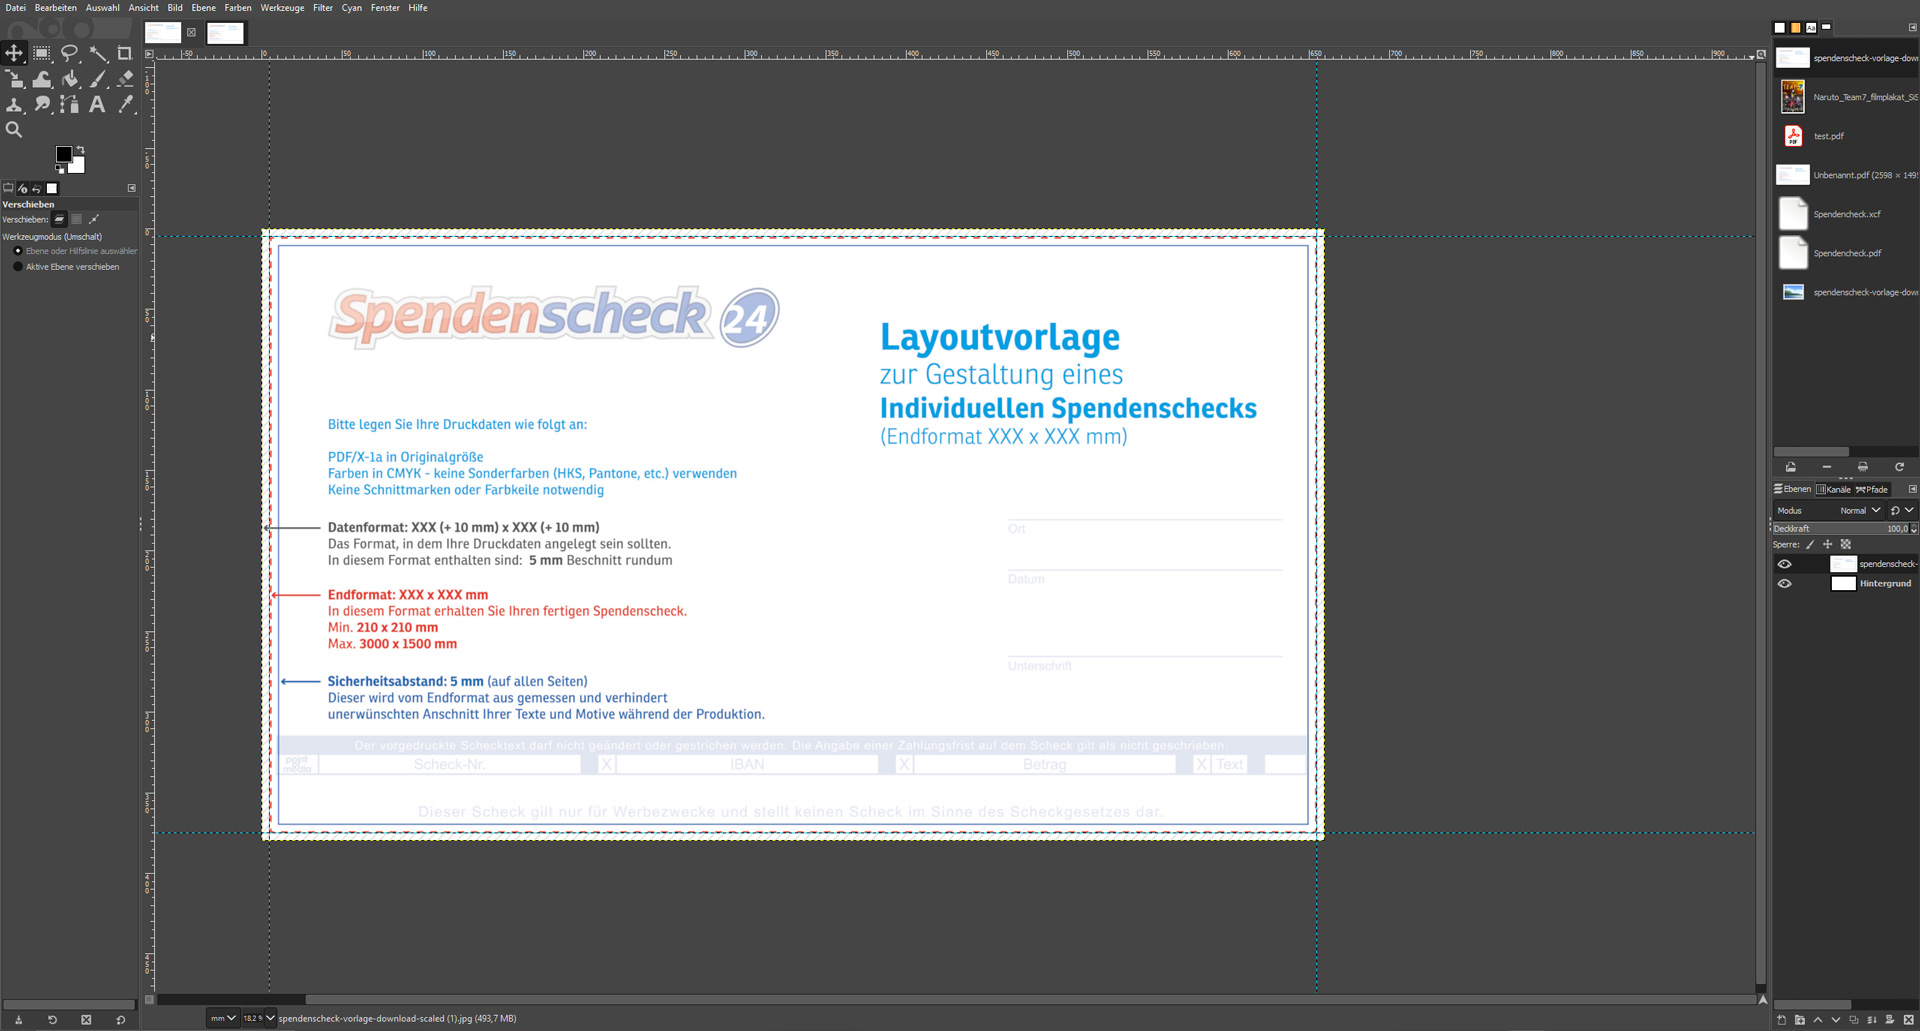
Task: Select the Move tool
Action: [14, 53]
